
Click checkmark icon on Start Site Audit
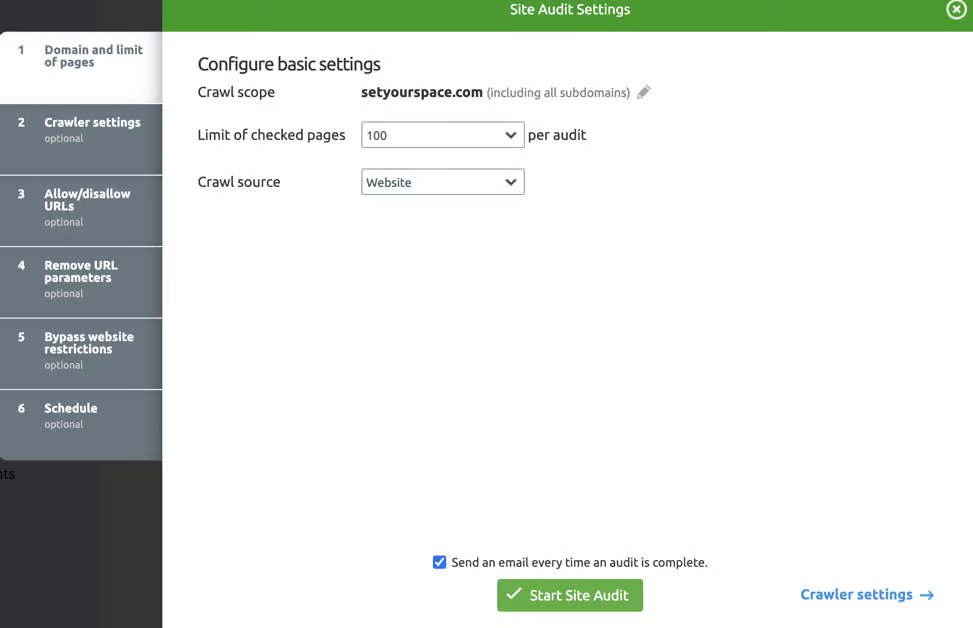pyautogui.click(x=514, y=594)
